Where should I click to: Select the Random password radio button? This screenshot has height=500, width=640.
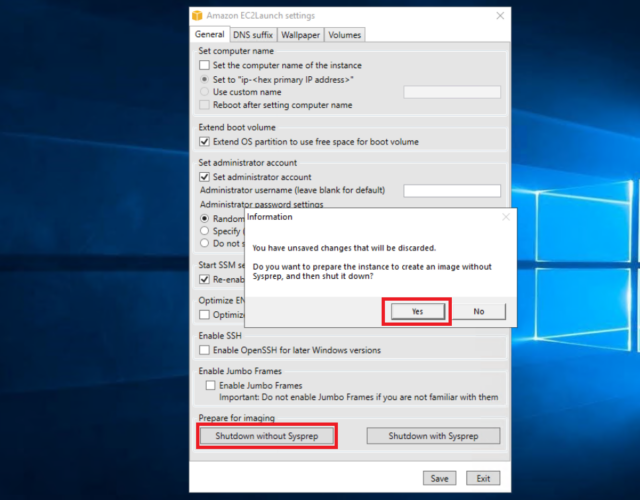(x=204, y=218)
